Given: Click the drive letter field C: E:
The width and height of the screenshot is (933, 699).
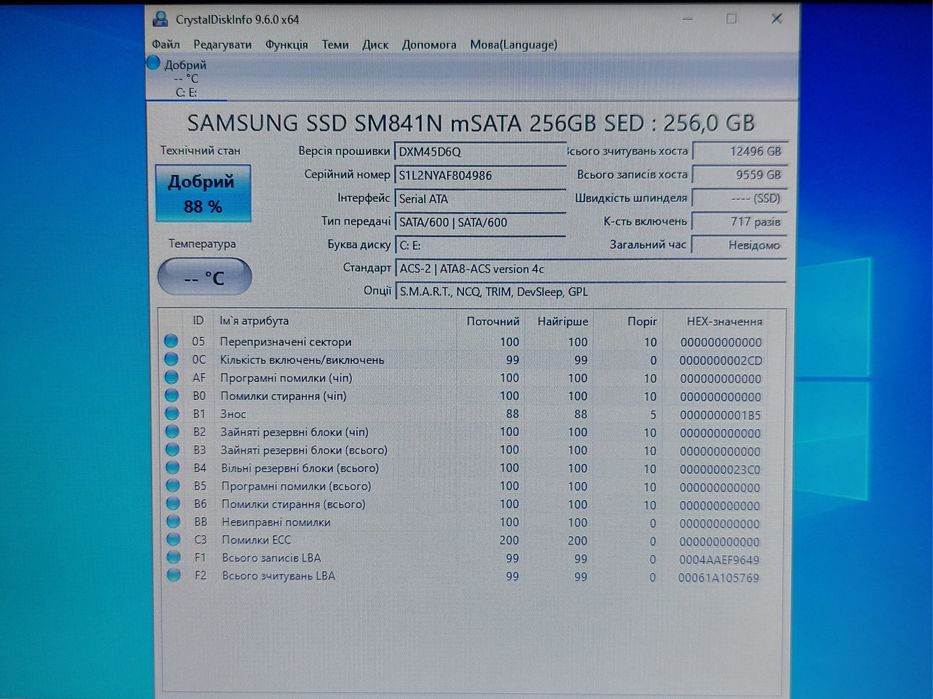Looking at the screenshot, I should click(x=480, y=245).
